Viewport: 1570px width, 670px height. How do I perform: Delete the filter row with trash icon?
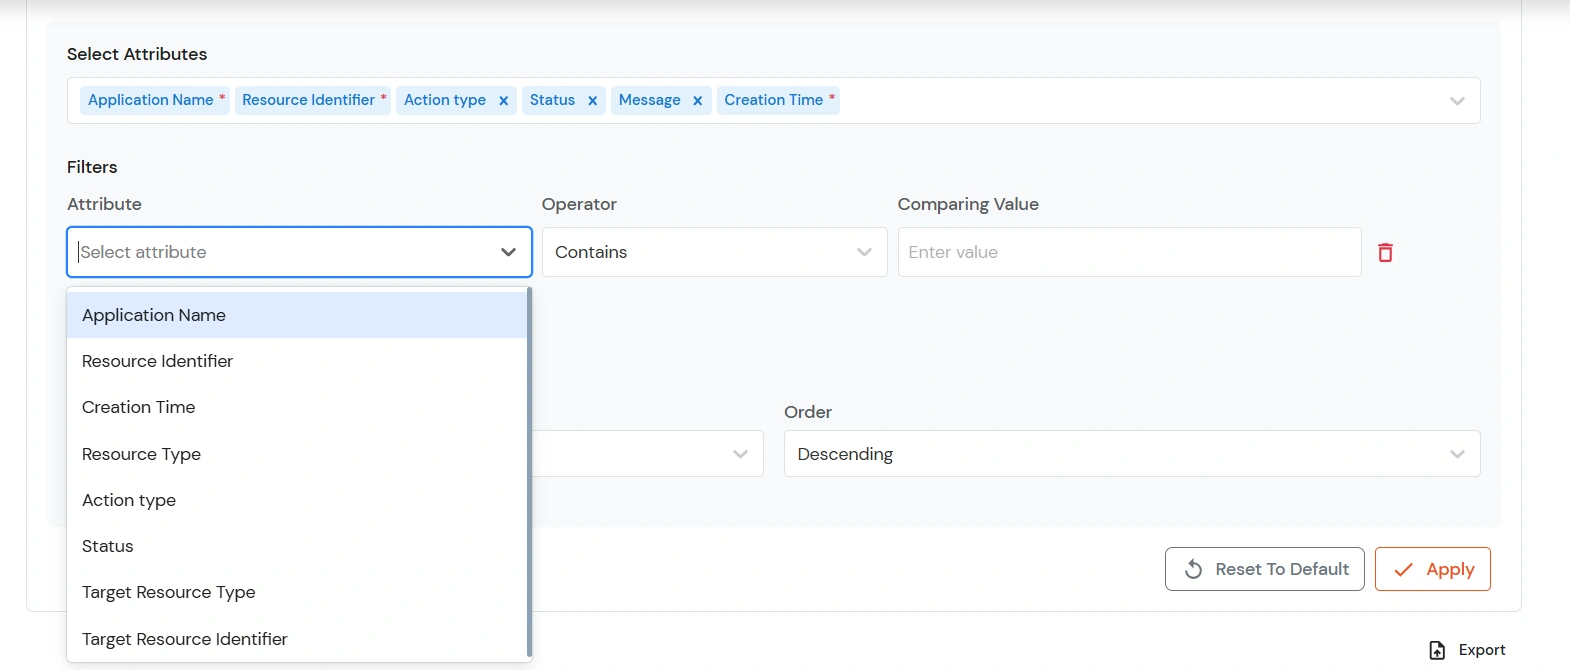coord(1385,252)
